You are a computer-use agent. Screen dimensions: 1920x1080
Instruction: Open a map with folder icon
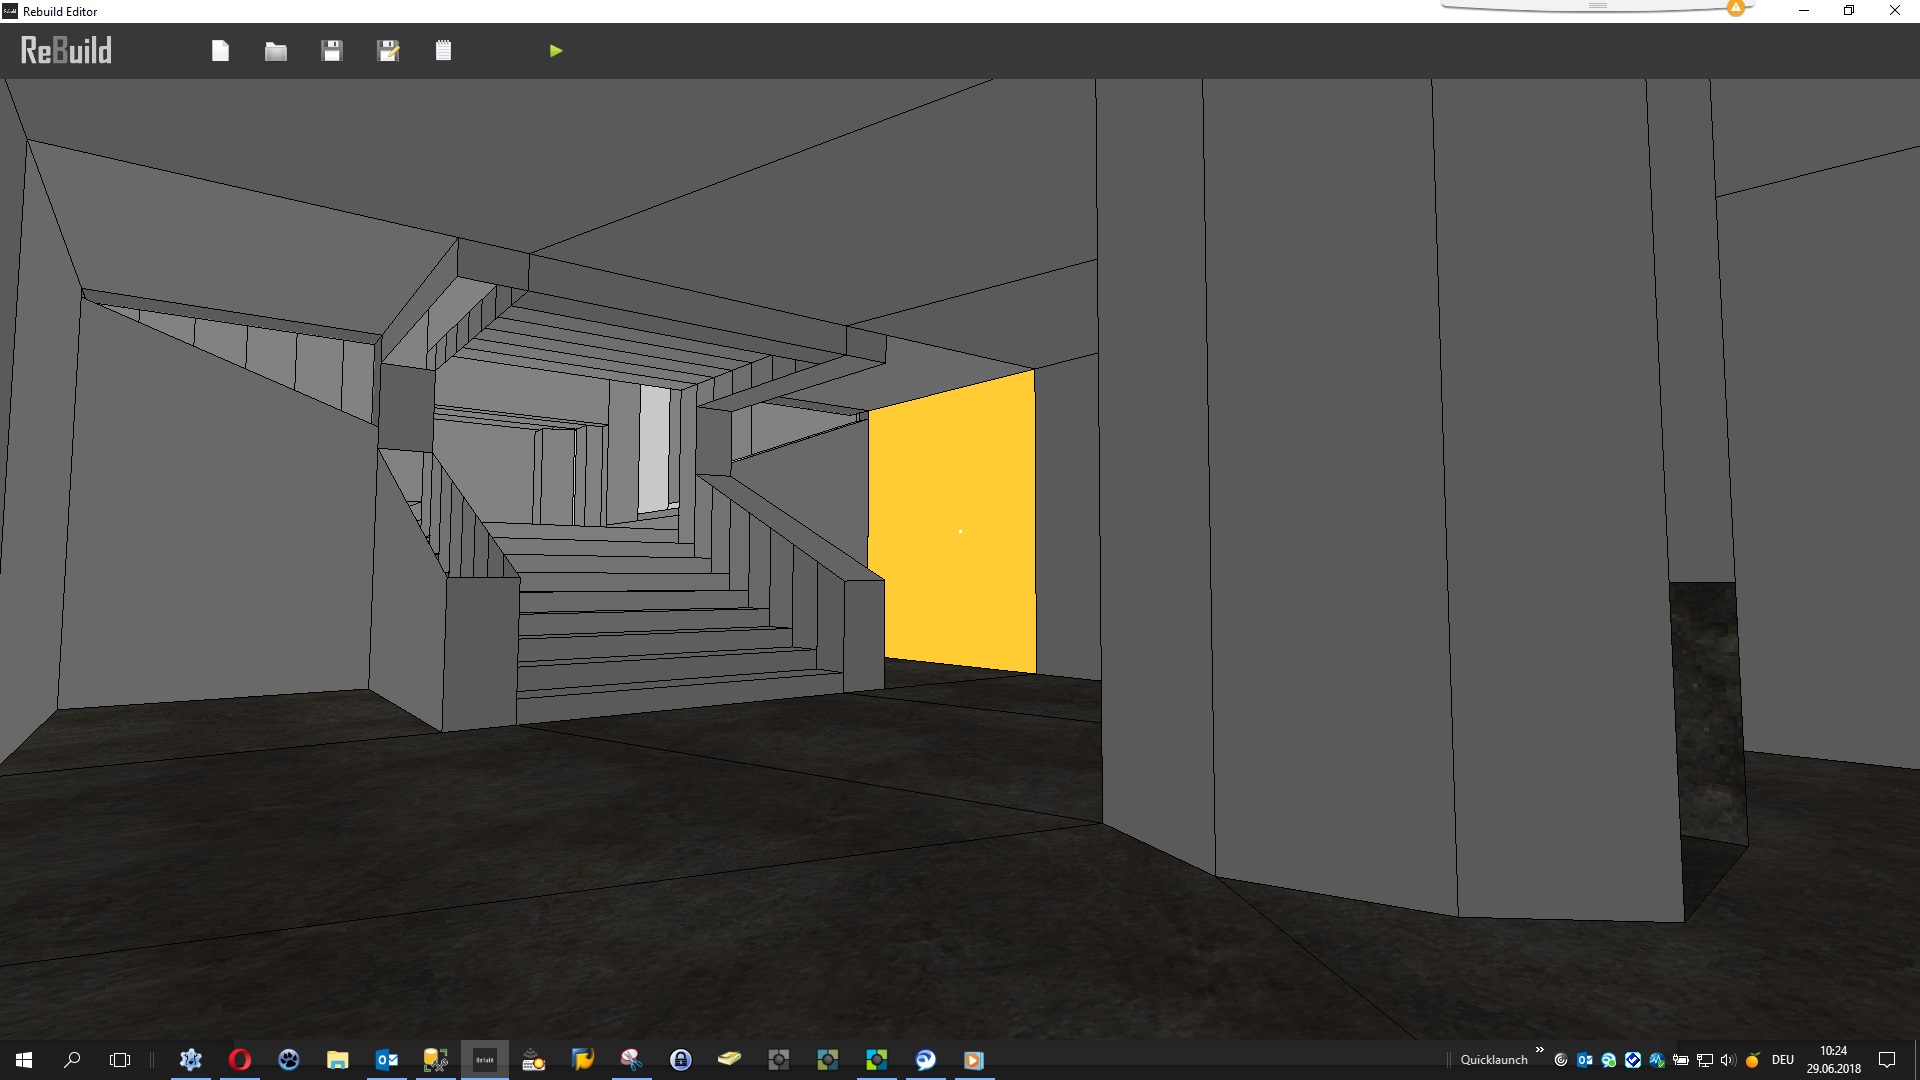tap(276, 51)
